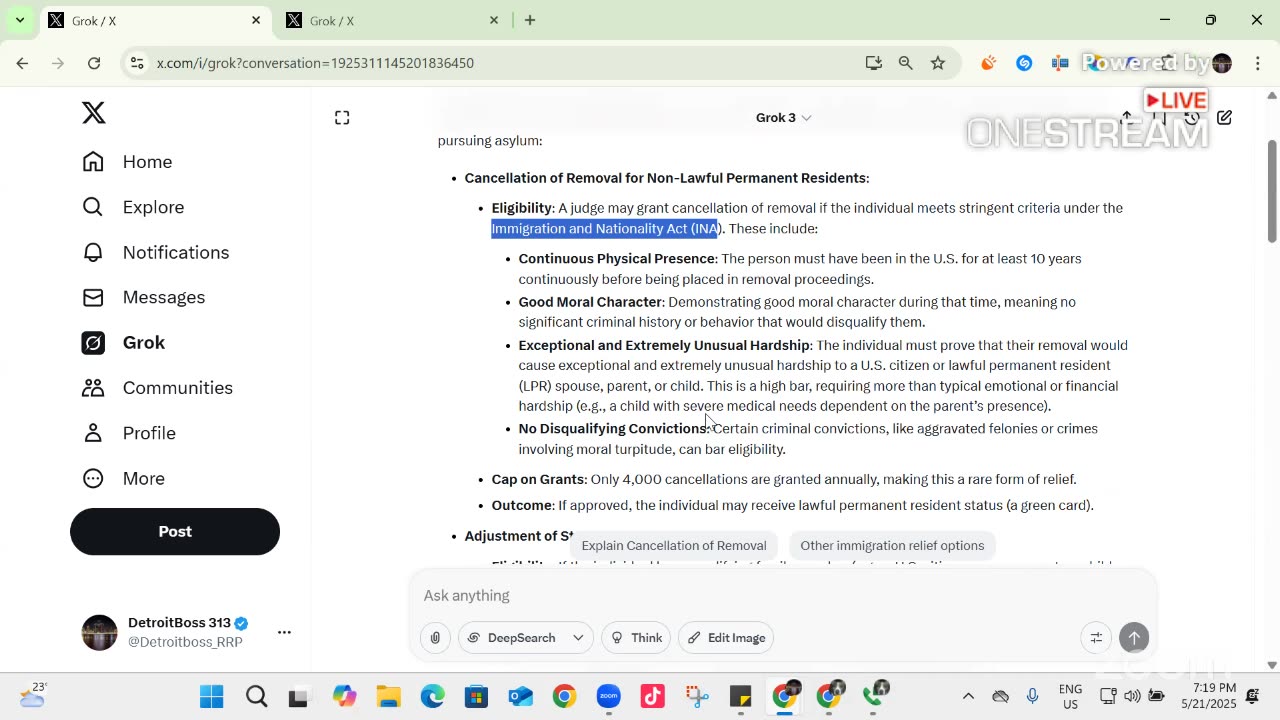Open account options next to DetroitBoss 313

[284, 632]
